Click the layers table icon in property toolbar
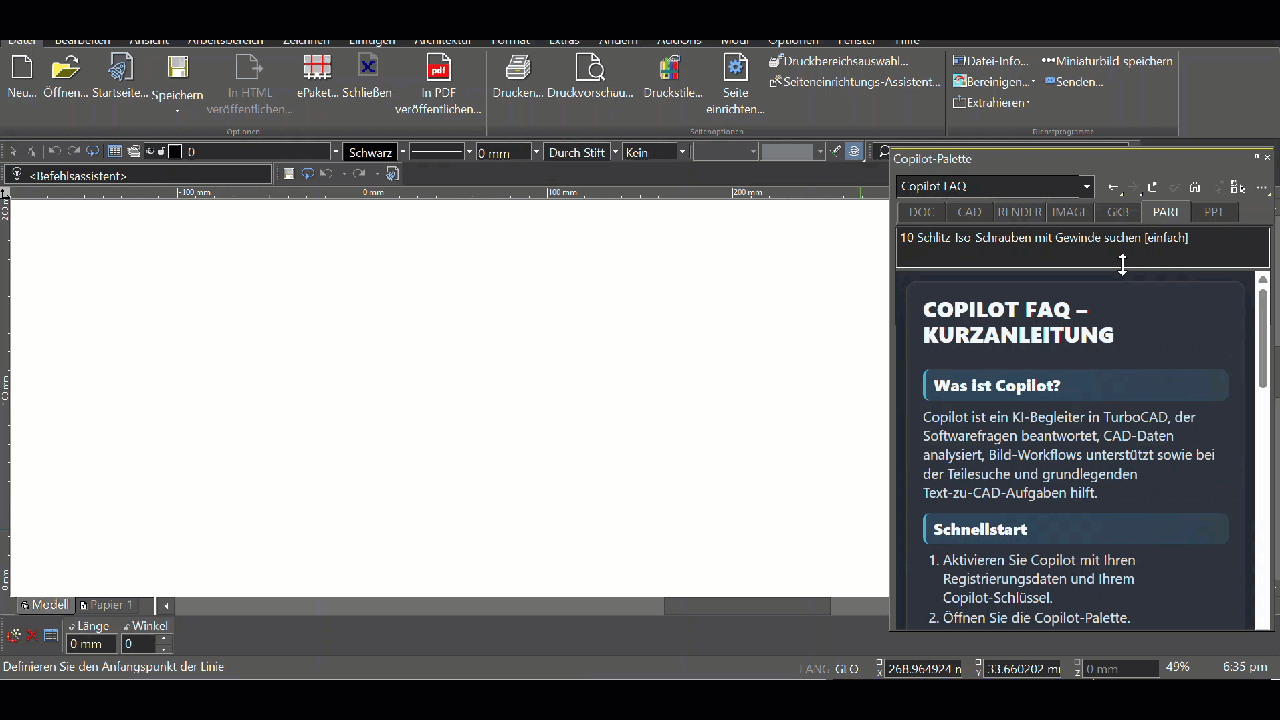Viewport: 1280px width, 720px height. (115, 152)
